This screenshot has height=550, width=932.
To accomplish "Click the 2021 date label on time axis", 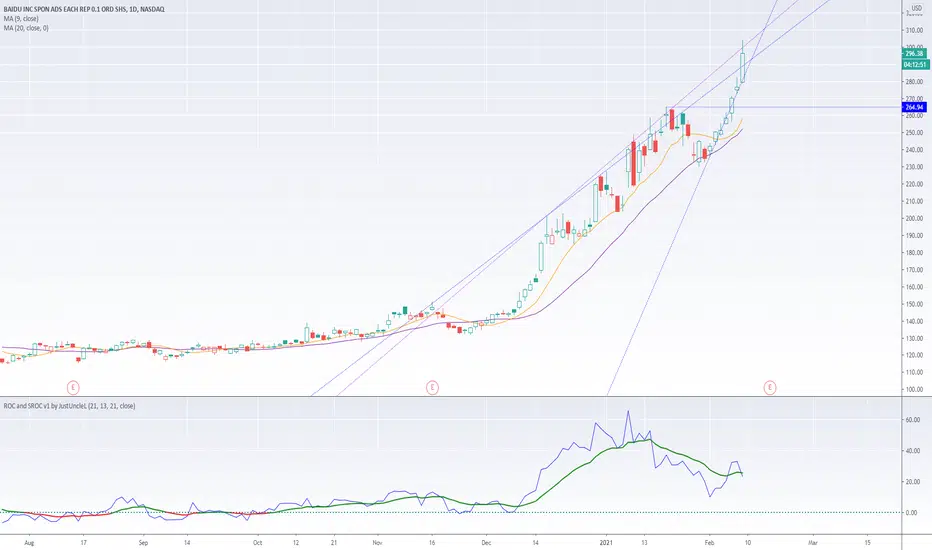I will point(606,543).
